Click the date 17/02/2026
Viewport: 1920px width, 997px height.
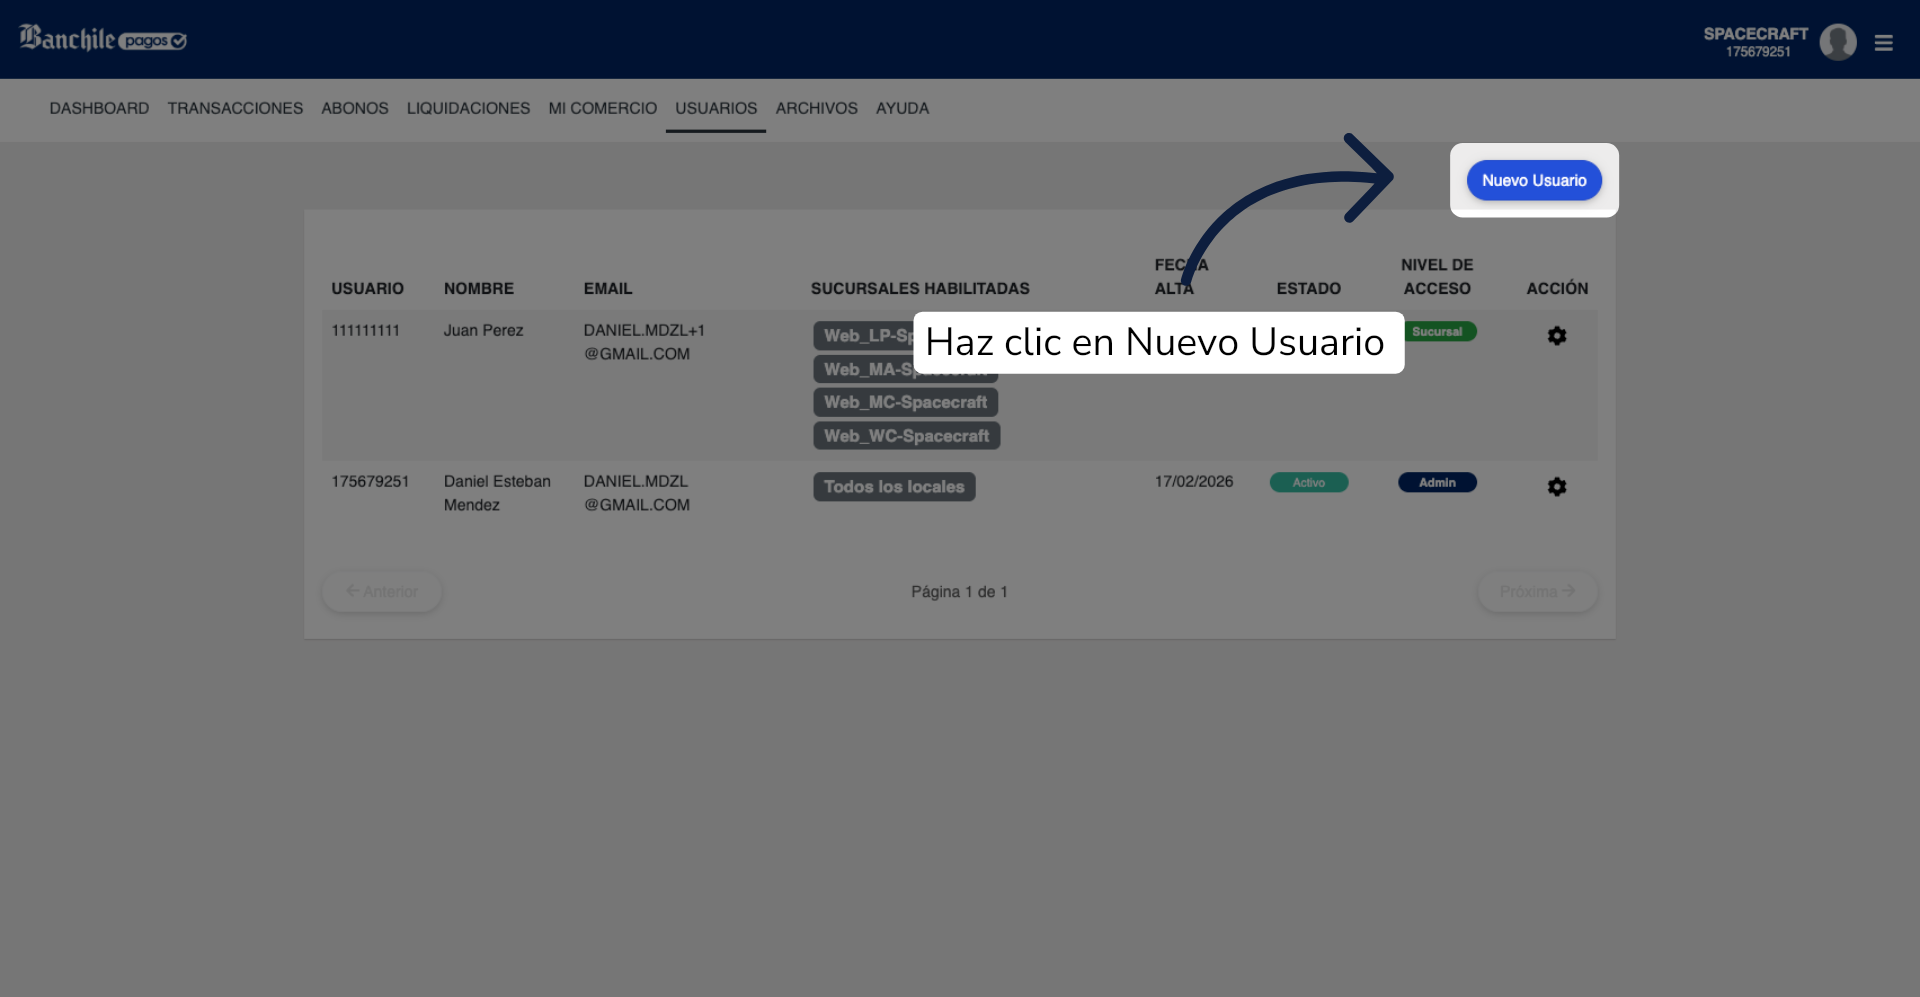[x=1194, y=482]
